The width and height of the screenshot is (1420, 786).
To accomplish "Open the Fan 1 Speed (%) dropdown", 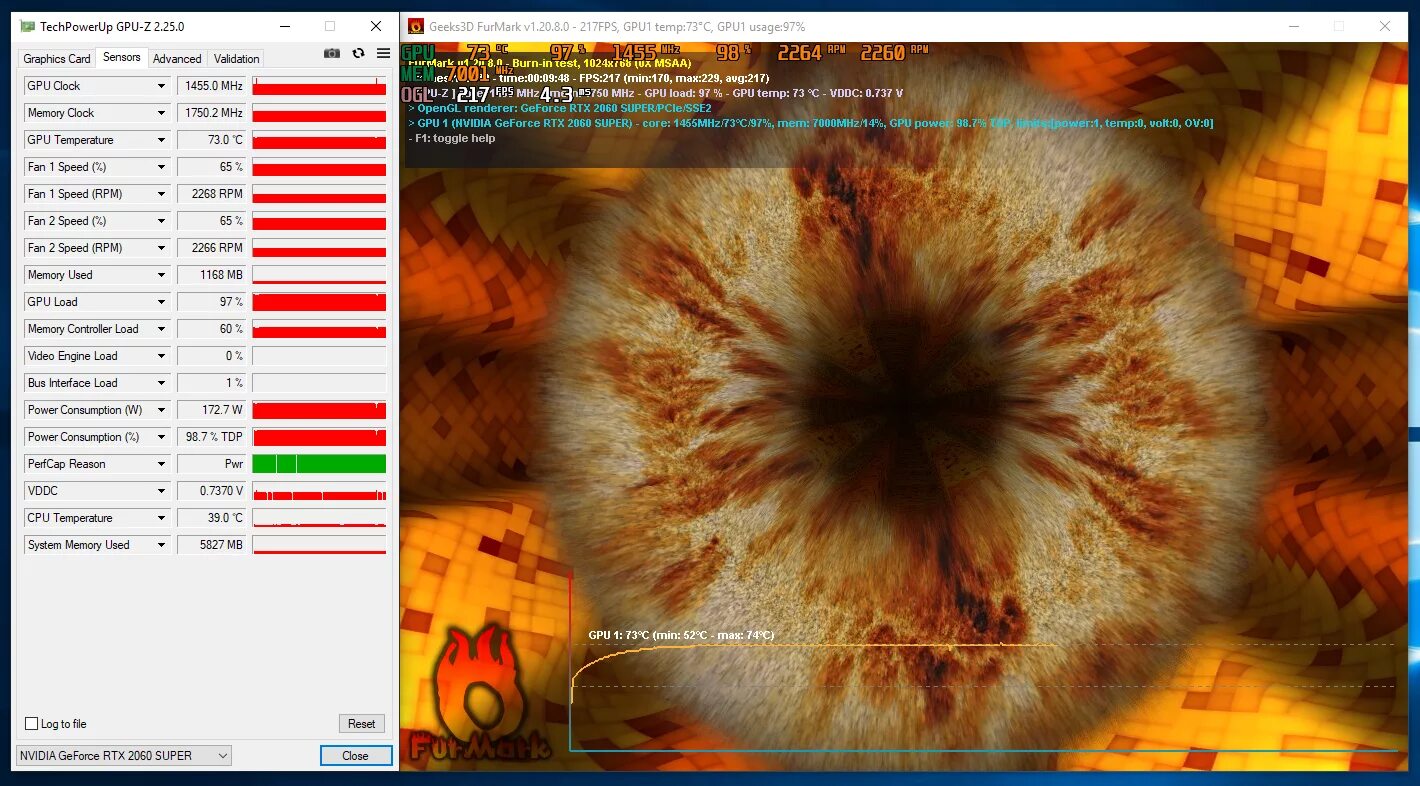I will tap(161, 167).
